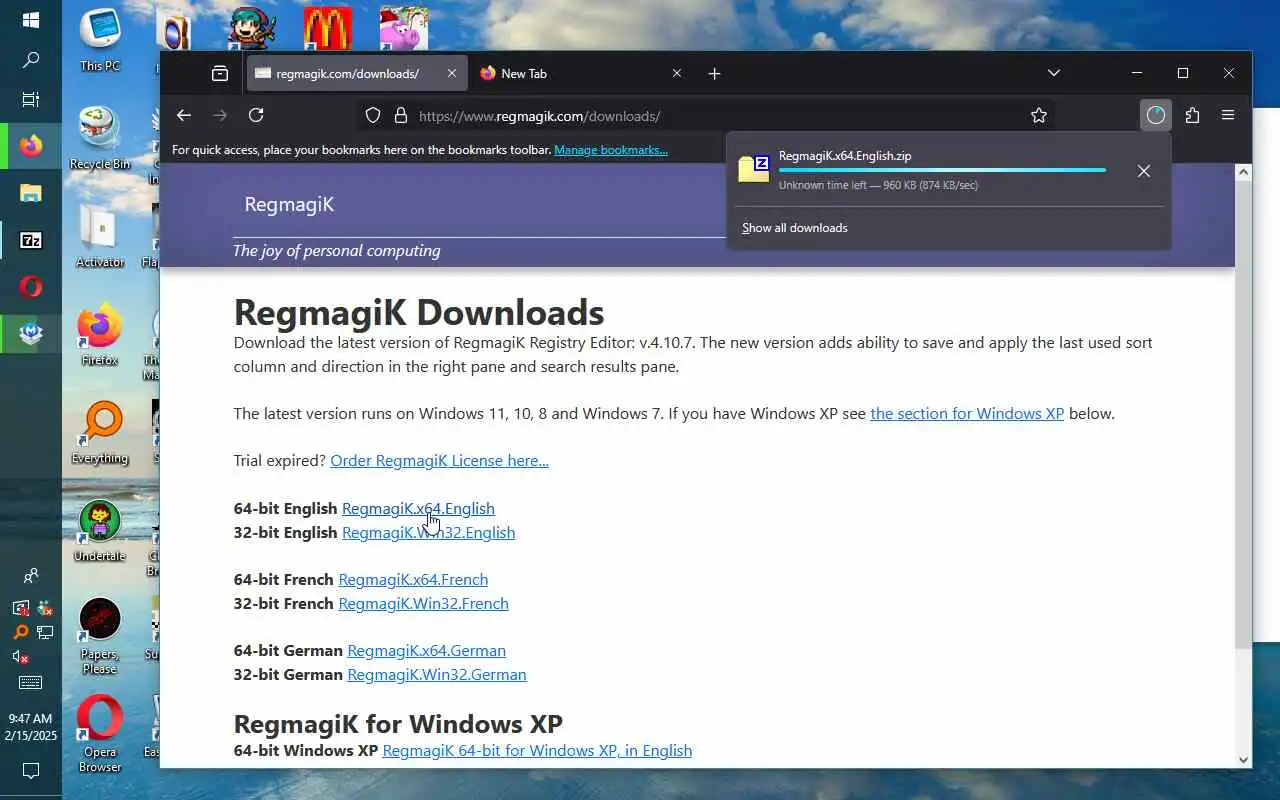Image resolution: width=1280 pixels, height=800 pixels.
Task: Open the notification center icon
Action: [x=31, y=771]
